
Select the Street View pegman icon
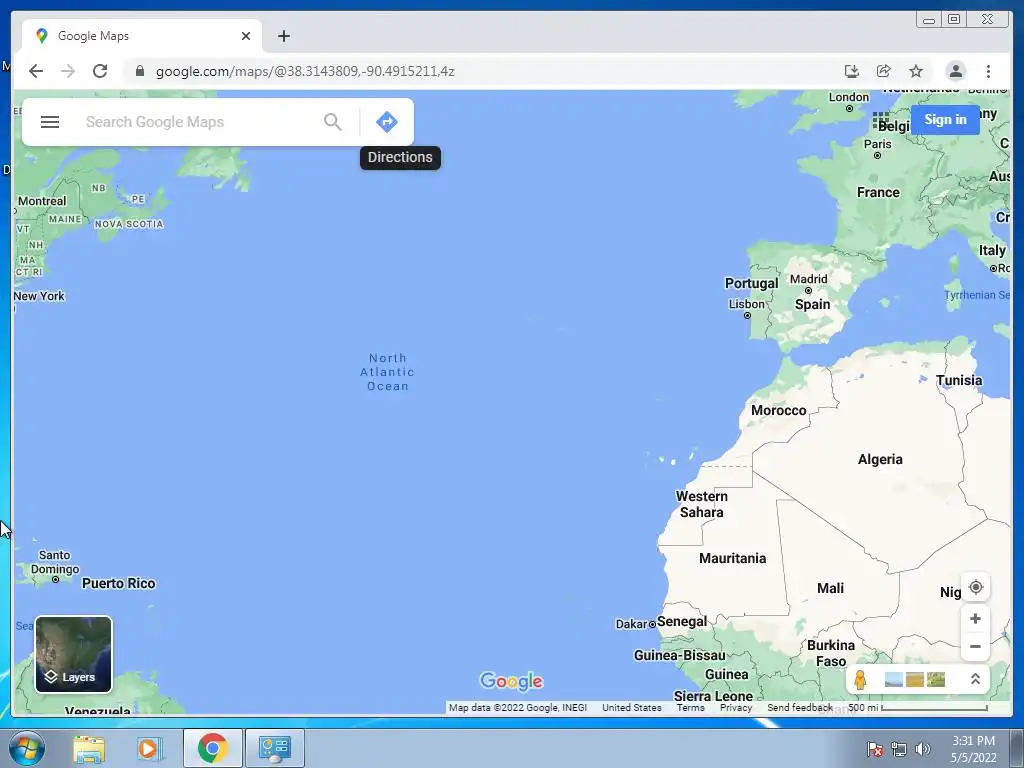pos(860,680)
